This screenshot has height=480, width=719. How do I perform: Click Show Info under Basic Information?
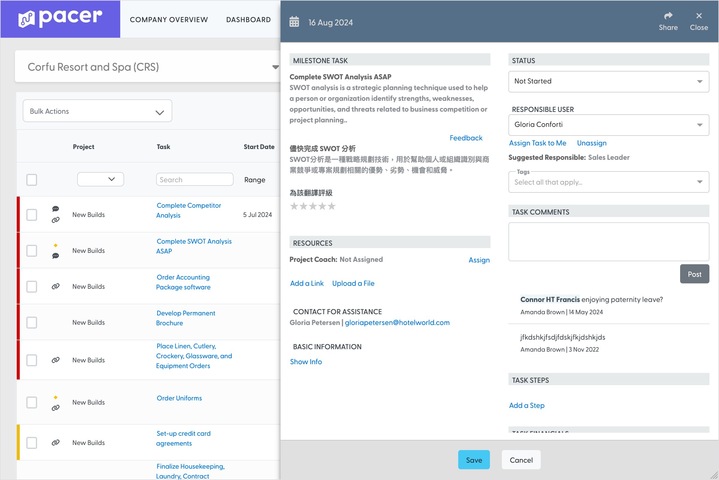(x=306, y=362)
